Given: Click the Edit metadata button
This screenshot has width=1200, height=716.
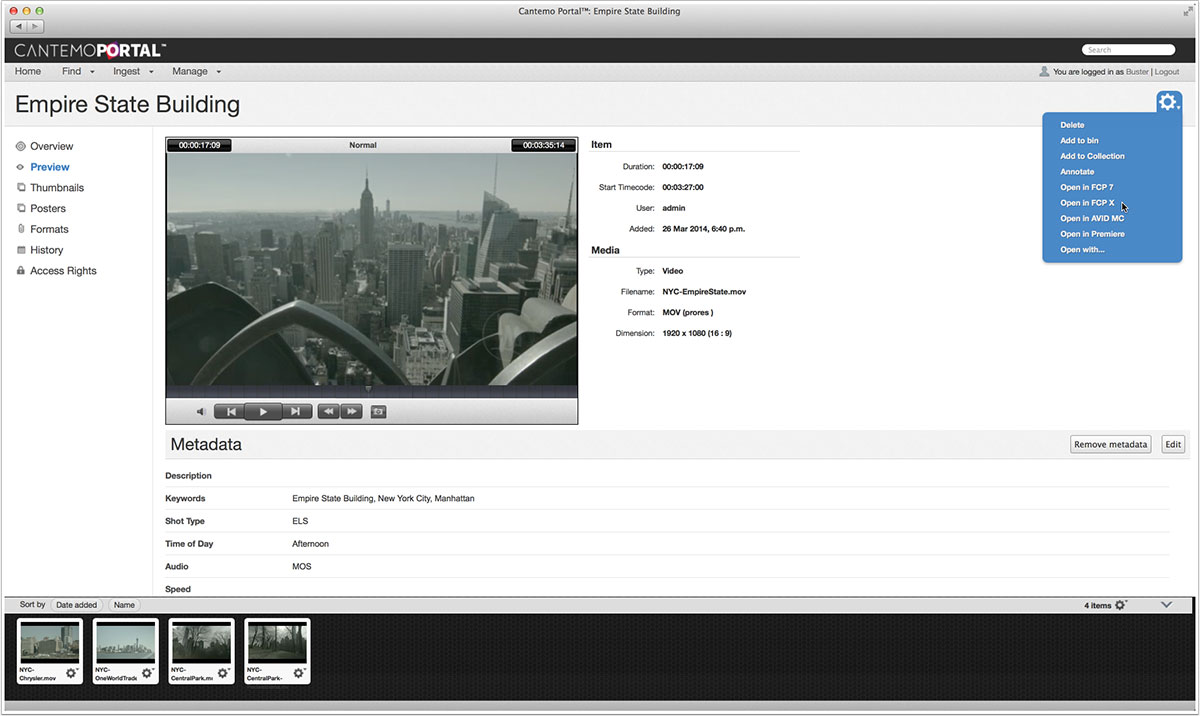Looking at the screenshot, I should coord(1173,444).
